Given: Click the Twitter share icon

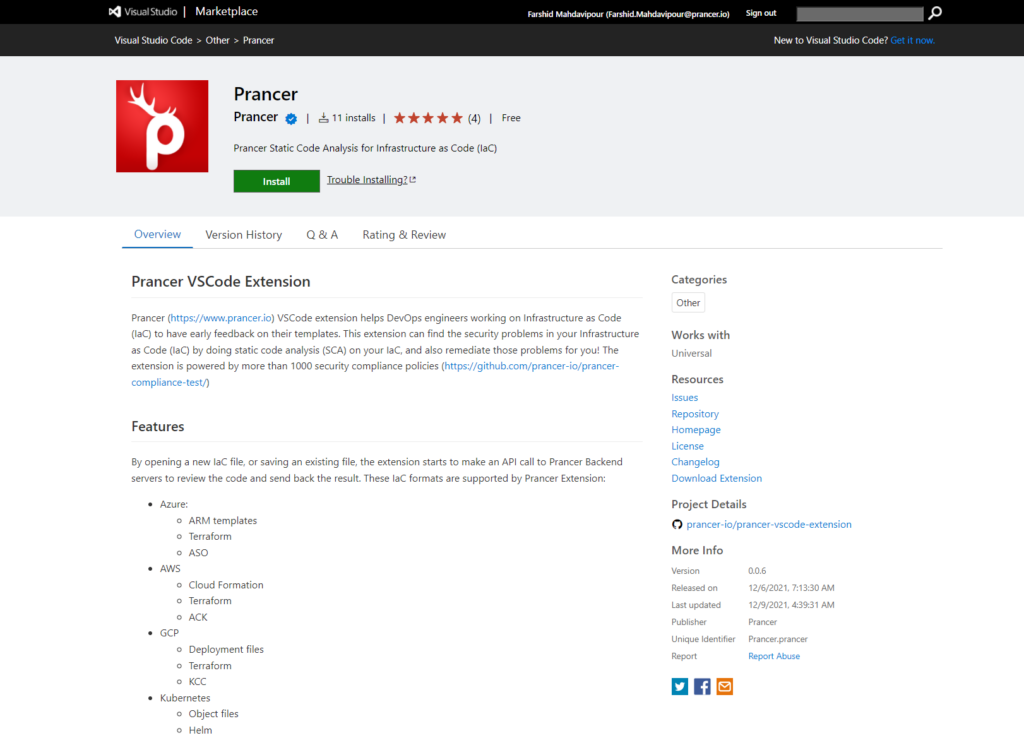Looking at the screenshot, I should pos(680,686).
